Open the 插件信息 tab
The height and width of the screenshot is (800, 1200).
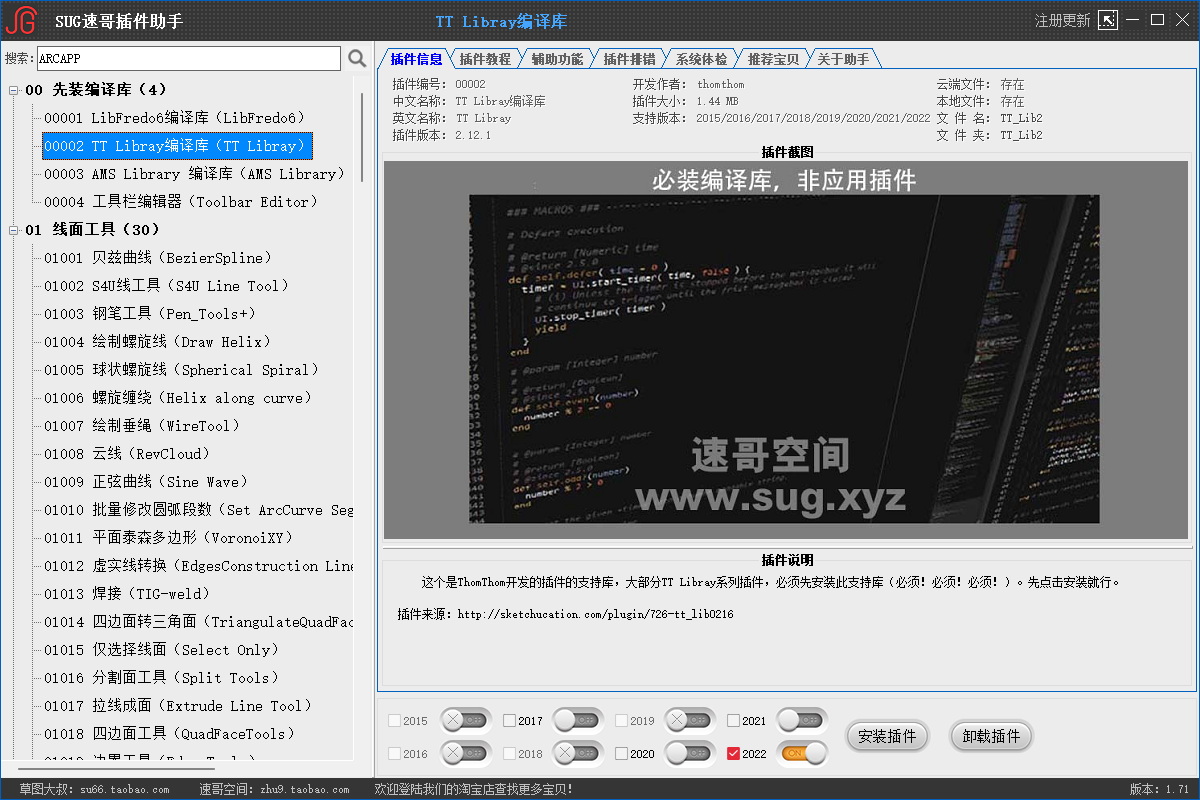tap(416, 59)
